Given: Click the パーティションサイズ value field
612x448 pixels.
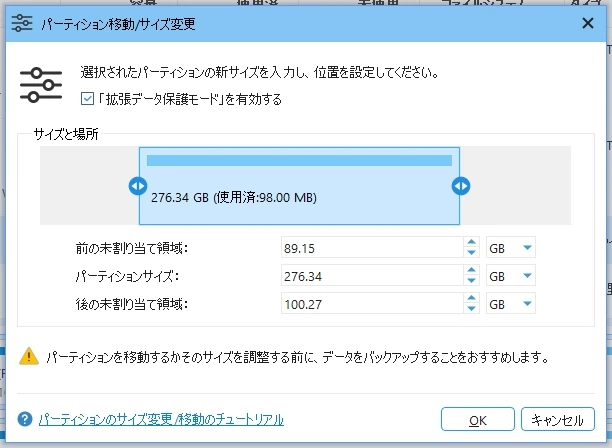Looking at the screenshot, I should click(372, 276).
